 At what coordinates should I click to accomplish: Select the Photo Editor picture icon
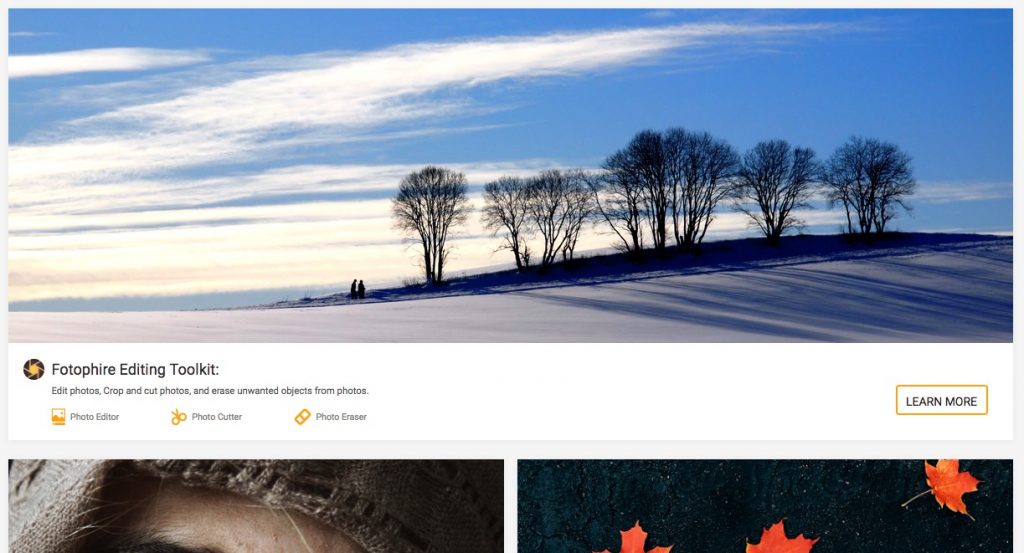click(58, 417)
